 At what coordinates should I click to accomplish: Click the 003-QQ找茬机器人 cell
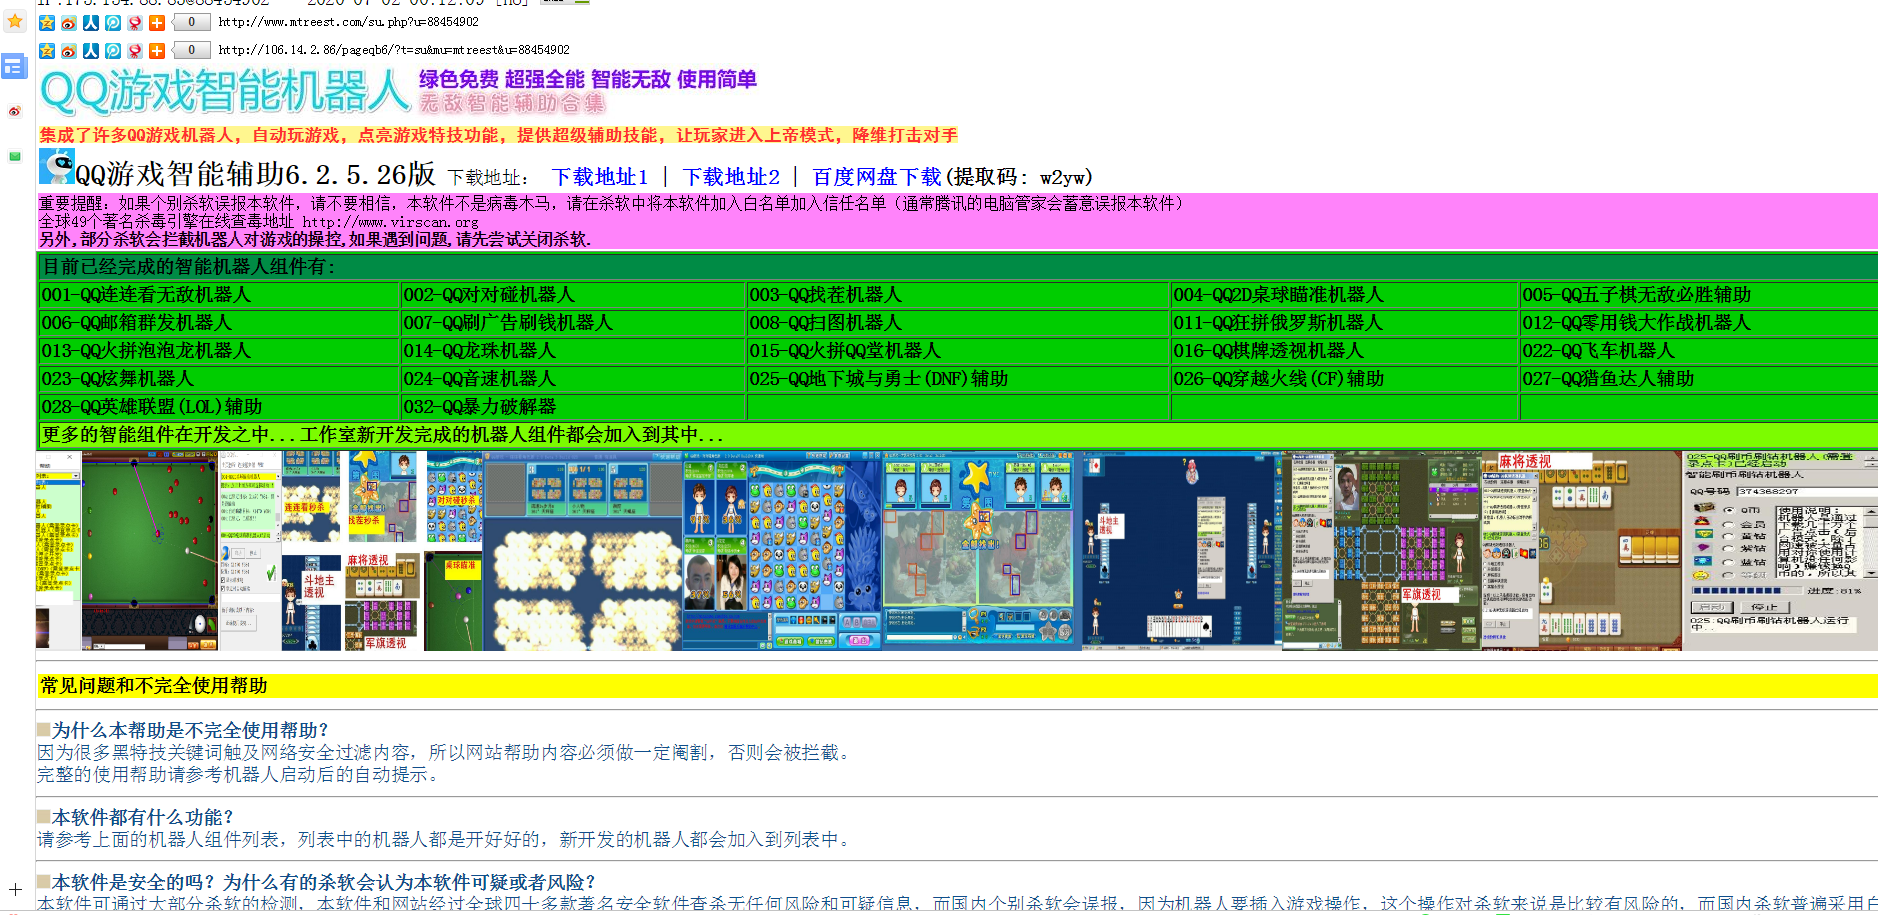click(958, 295)
